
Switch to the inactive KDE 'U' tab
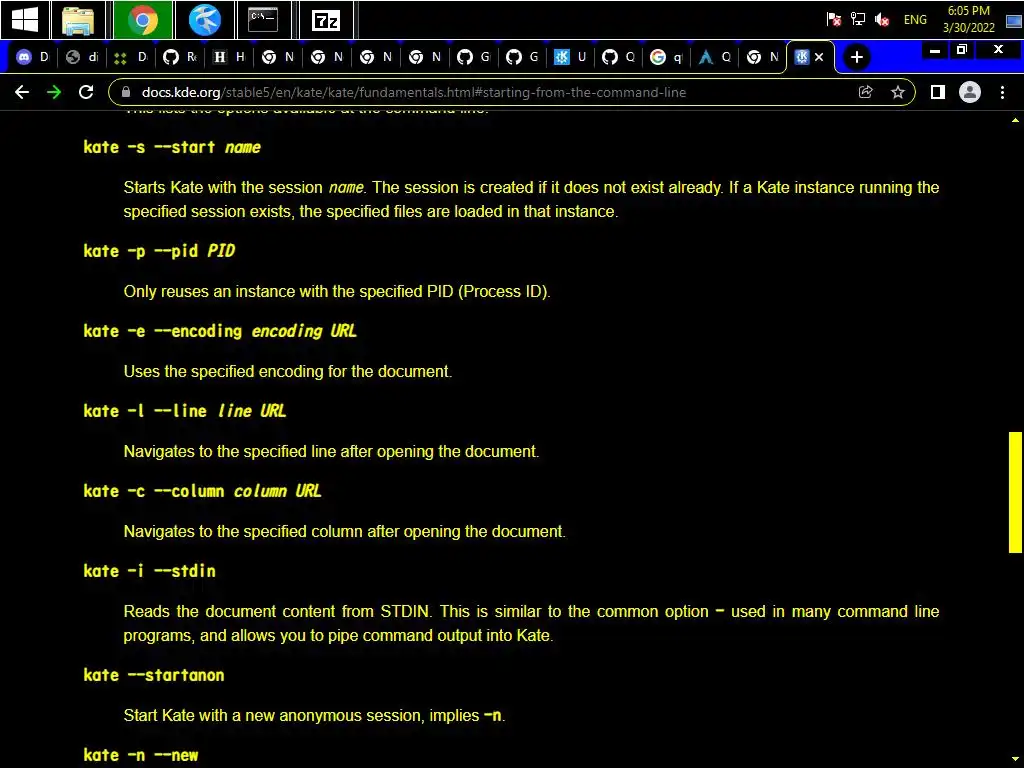click(x=570, y=57)
